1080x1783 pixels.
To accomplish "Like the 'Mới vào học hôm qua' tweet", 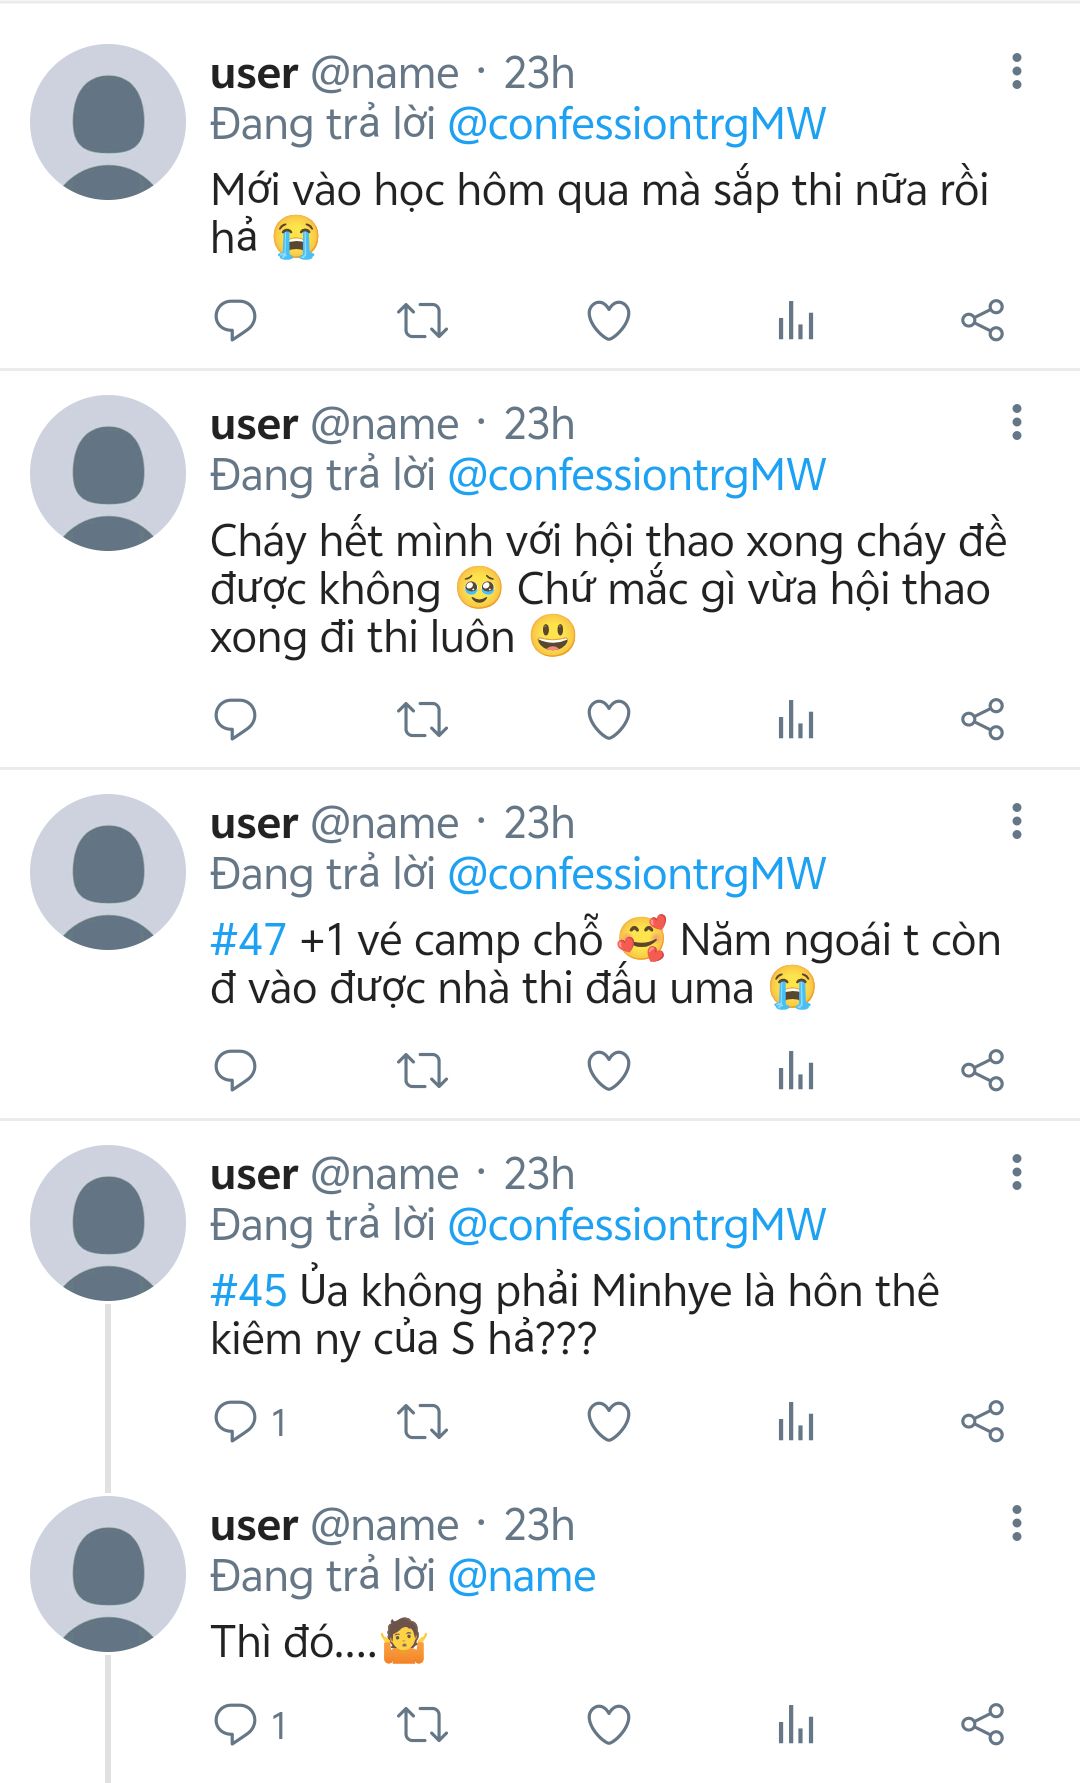I will click(x=608, y=321).
